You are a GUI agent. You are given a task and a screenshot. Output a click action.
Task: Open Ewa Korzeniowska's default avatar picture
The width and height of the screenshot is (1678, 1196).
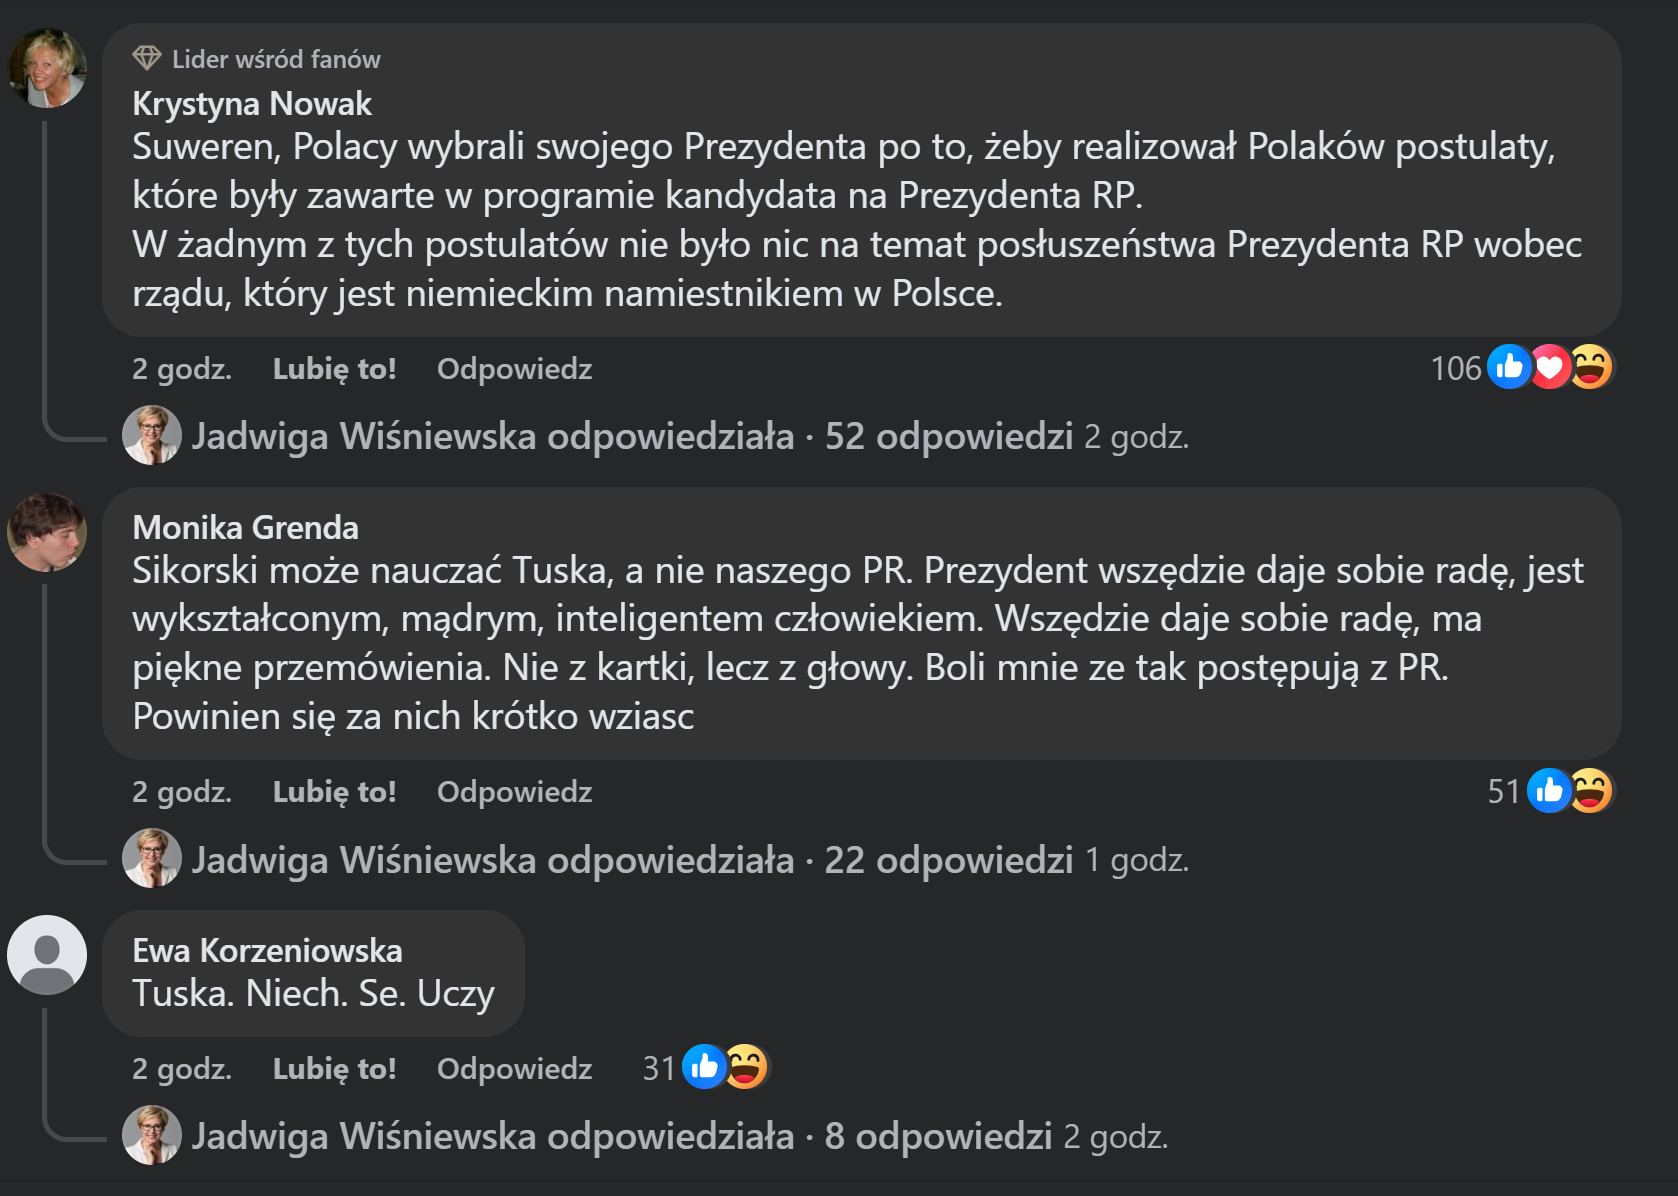coord(47,955)
